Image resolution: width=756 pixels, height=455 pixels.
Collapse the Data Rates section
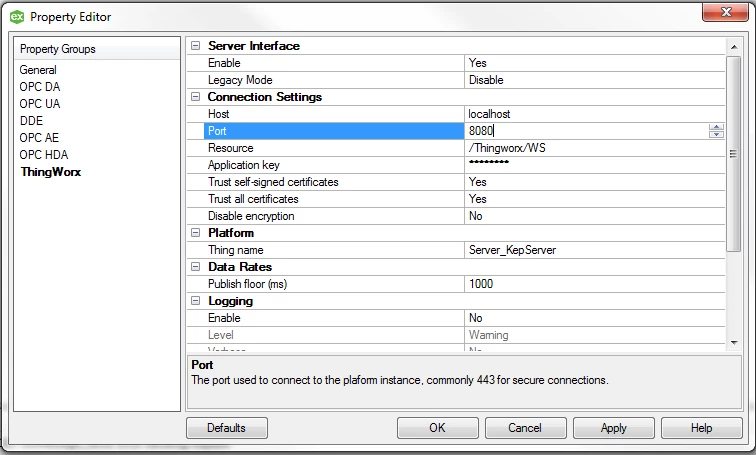195,267
